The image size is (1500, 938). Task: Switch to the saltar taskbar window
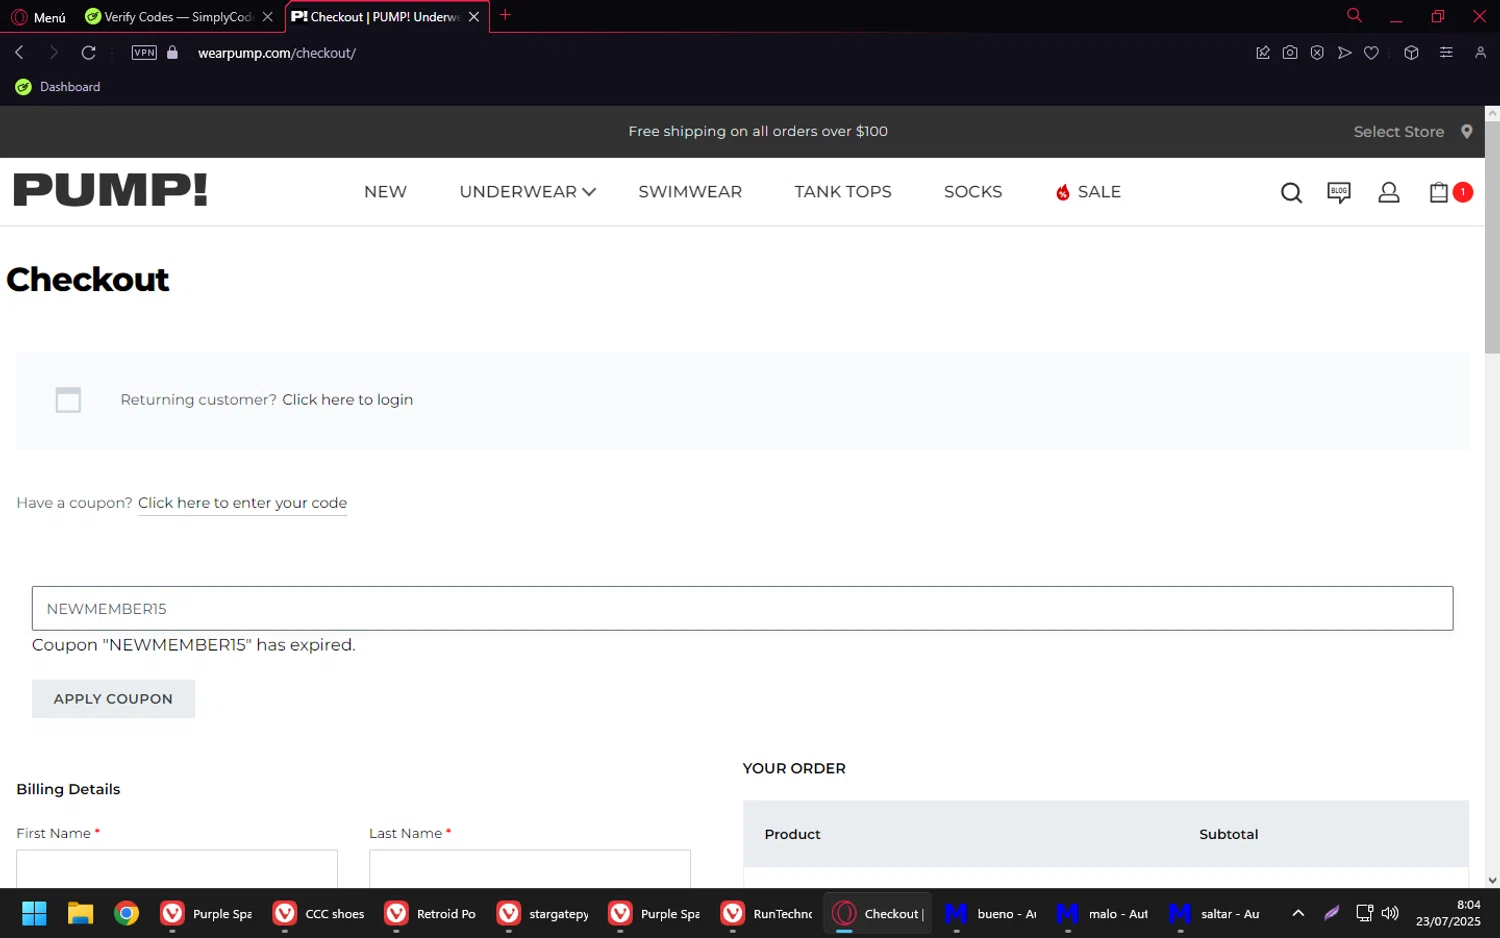[1215, 913]
